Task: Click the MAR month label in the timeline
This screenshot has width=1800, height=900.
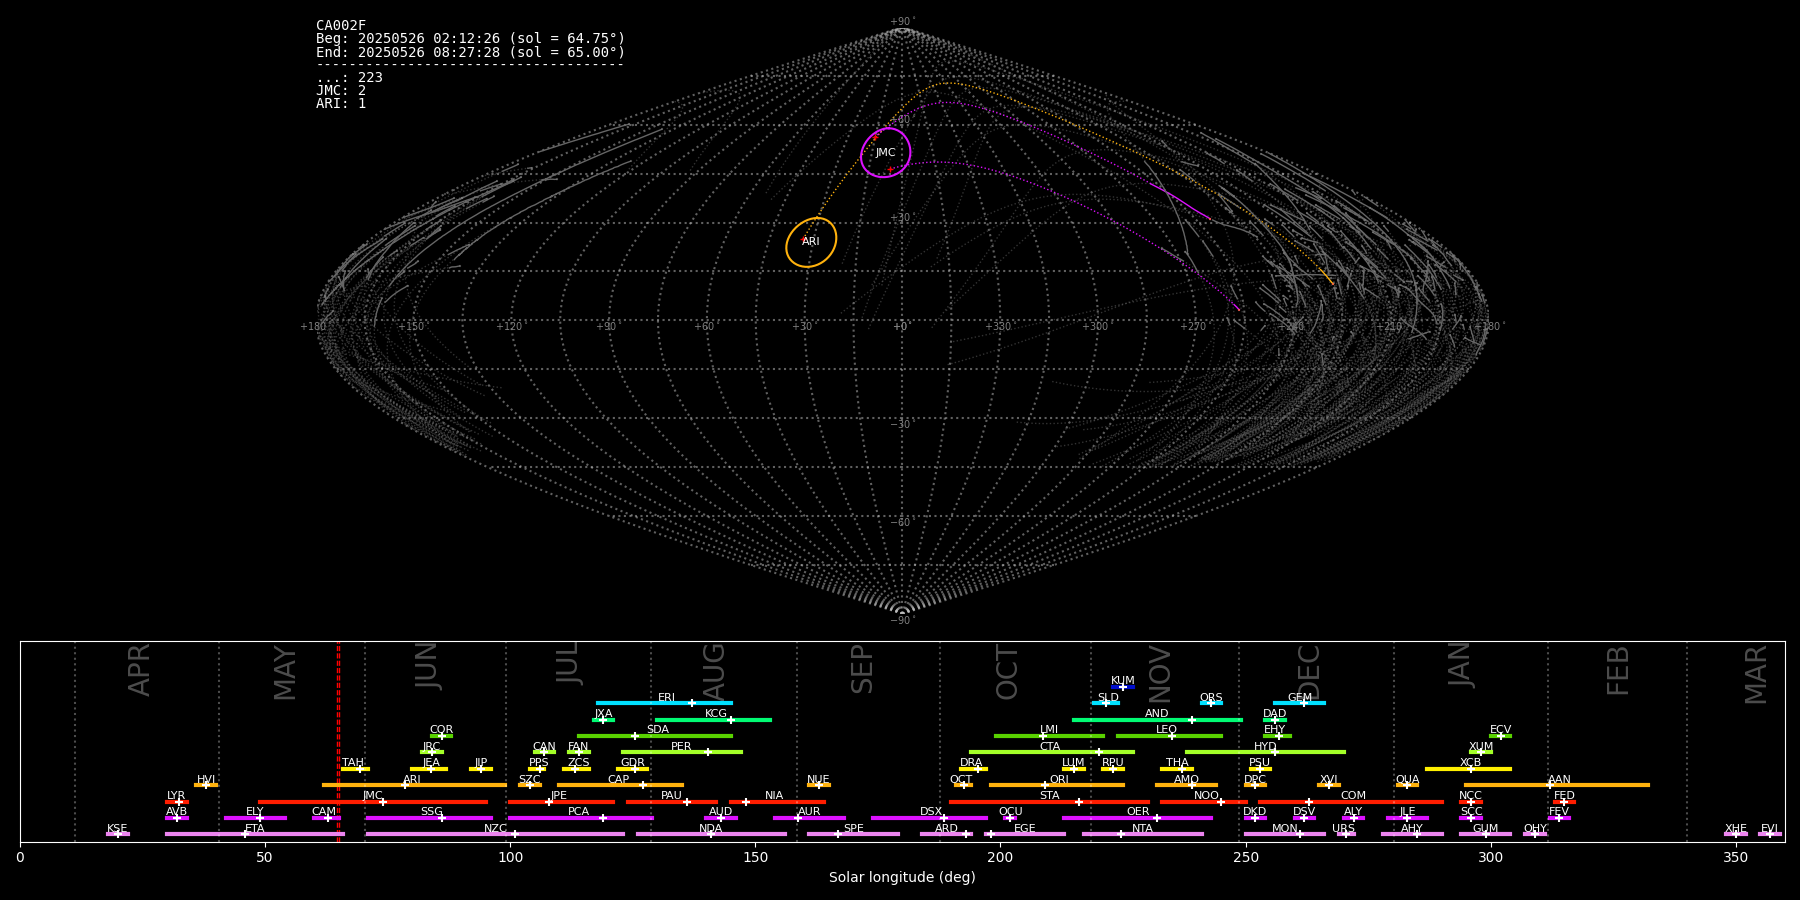Action: click(x=1756, y=675)
